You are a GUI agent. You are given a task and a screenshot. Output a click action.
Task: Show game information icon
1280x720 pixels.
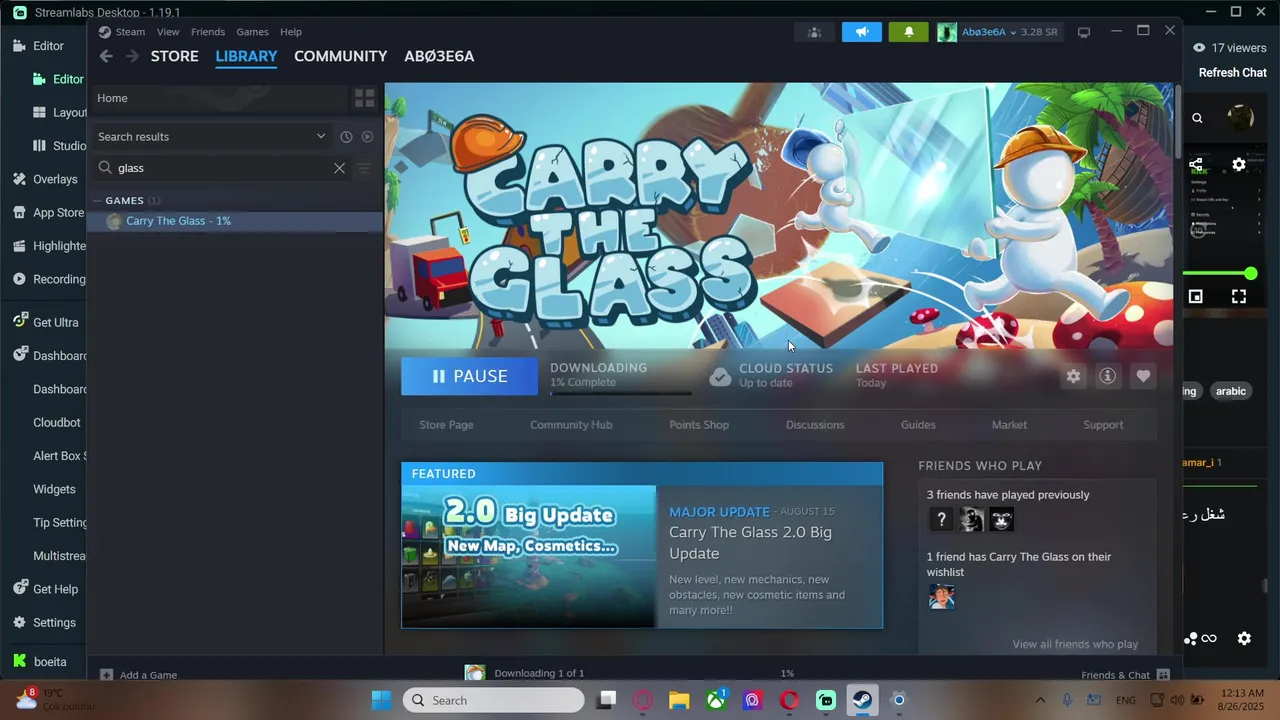click(1107, 376)
